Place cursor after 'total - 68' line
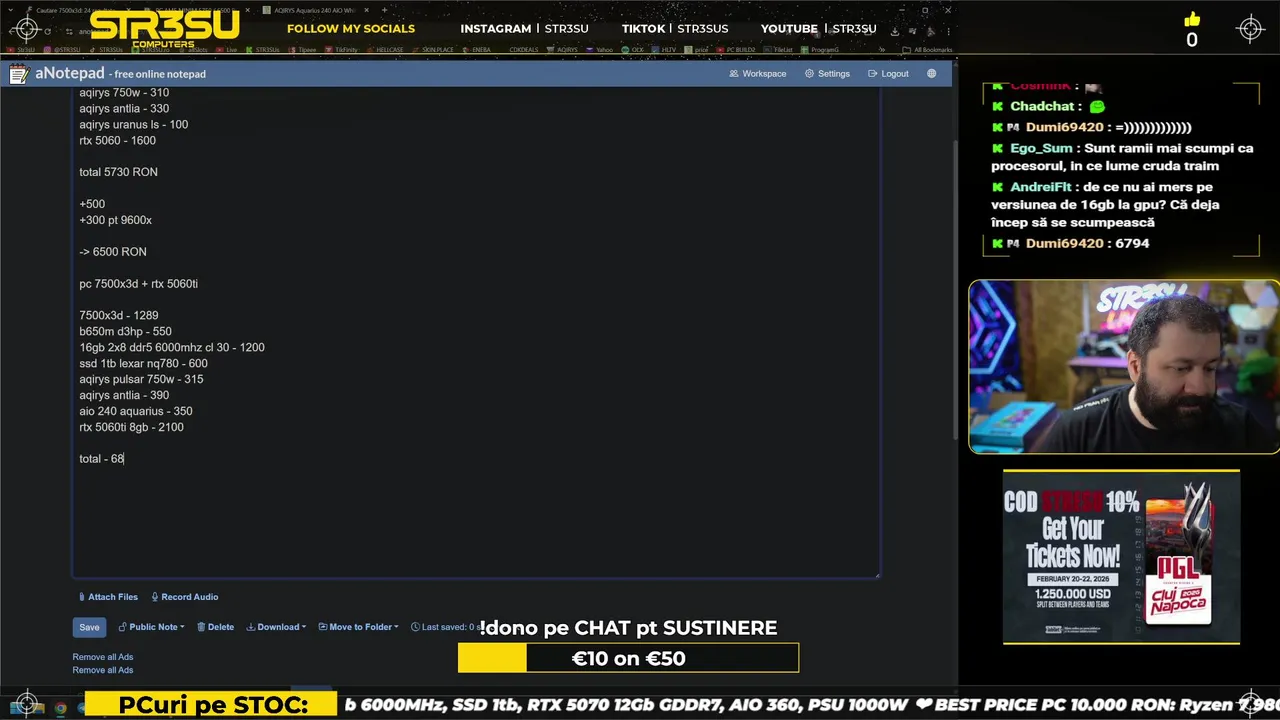The image size is (1280, 720). (125, 459)
